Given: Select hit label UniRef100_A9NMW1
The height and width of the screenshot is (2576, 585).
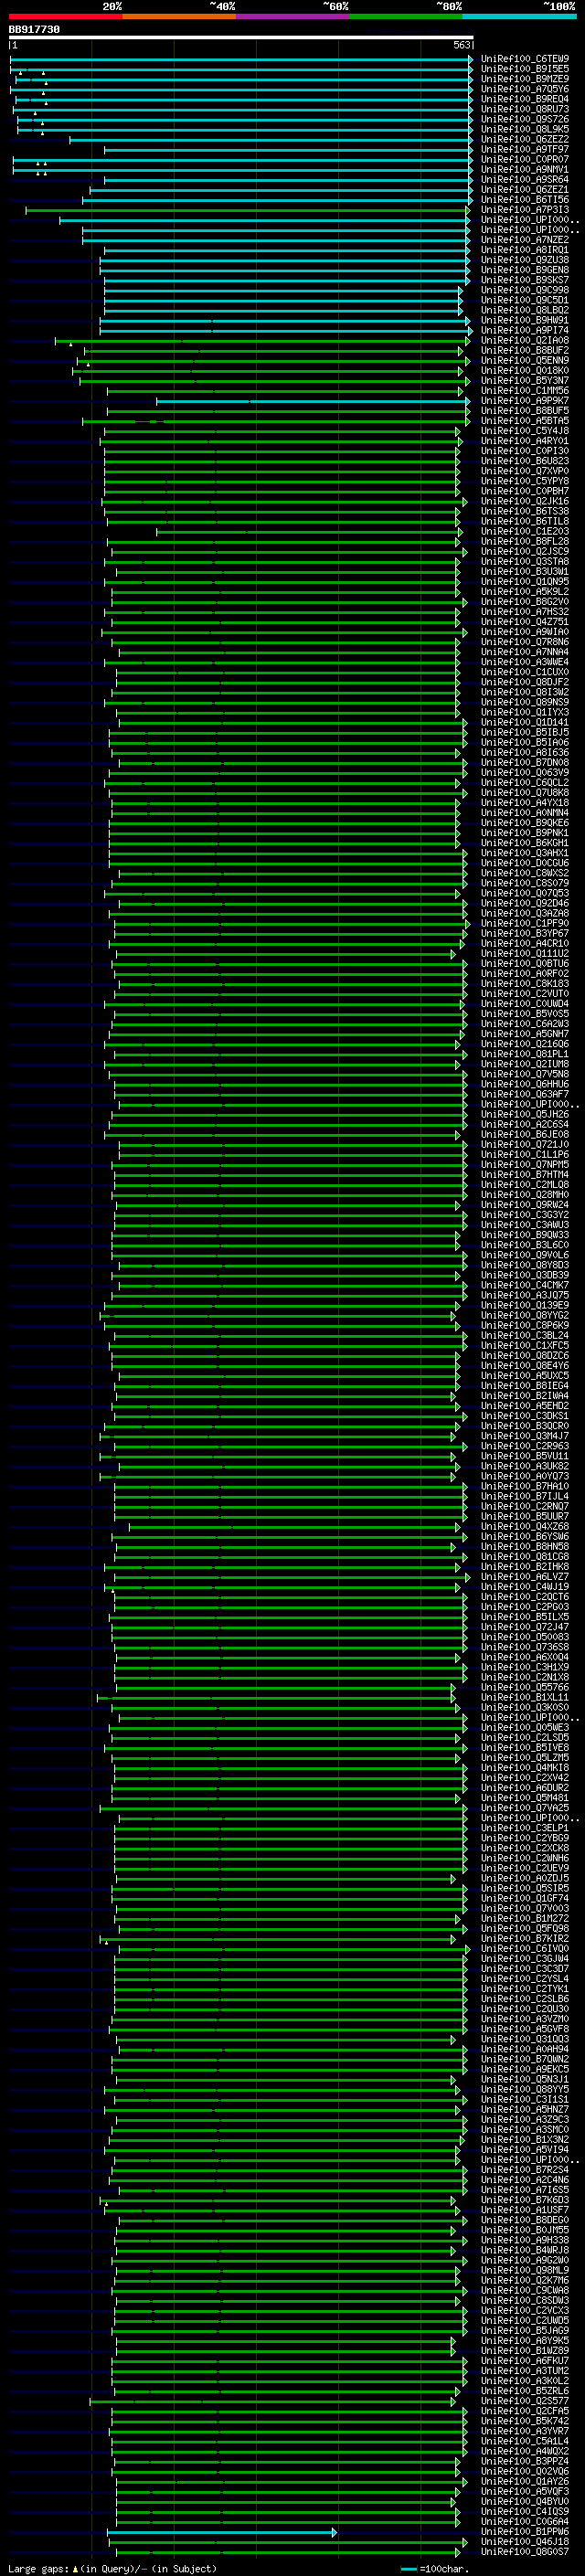Looking at the screenshot, I should pyautogui.click(x=525, y=169).
